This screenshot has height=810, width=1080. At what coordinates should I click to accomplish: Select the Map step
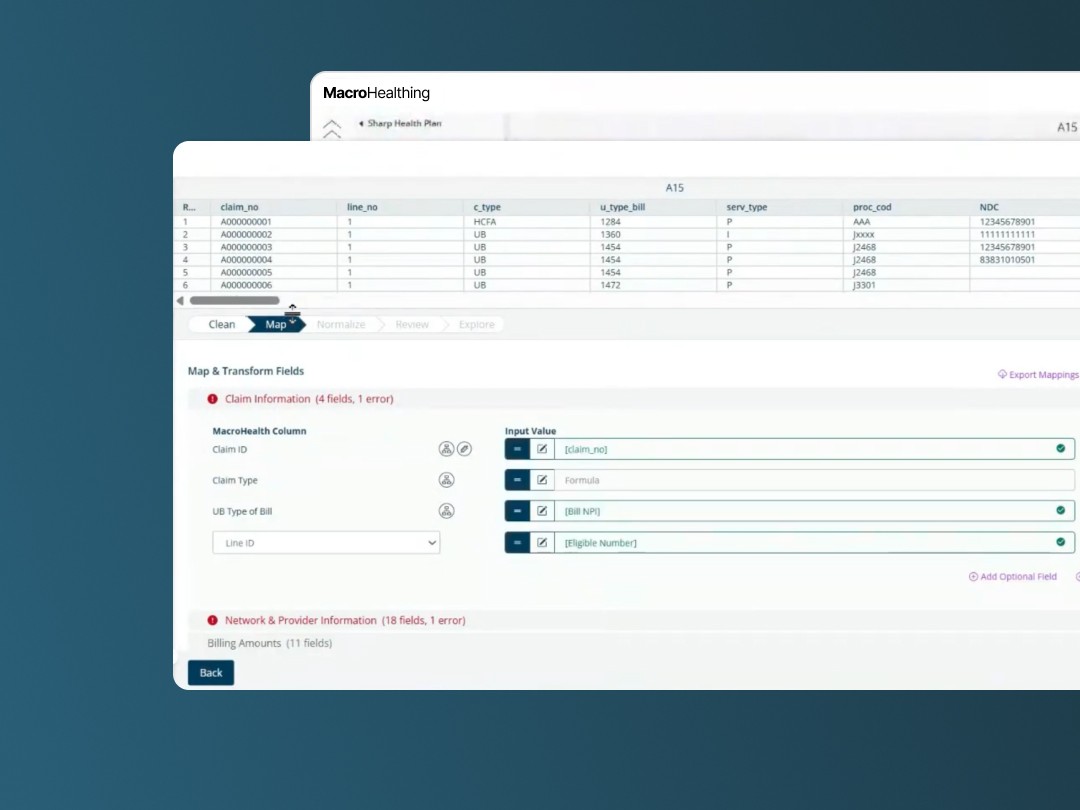pos(276,324)
